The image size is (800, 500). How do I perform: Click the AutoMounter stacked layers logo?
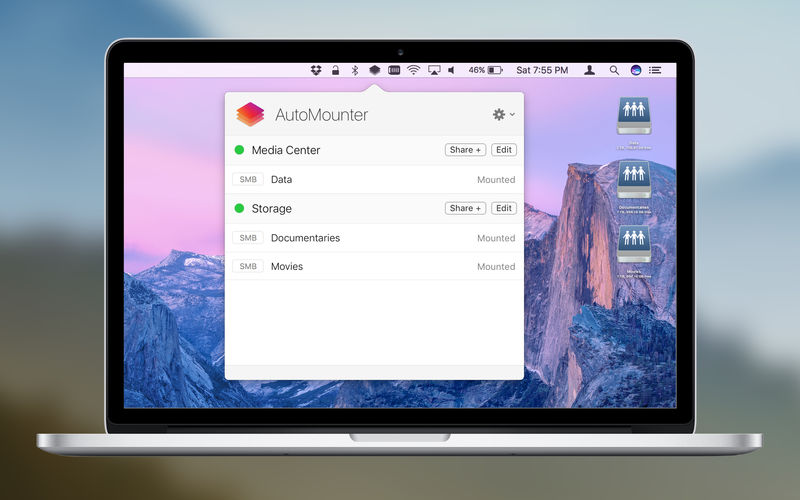click(250, 115)
